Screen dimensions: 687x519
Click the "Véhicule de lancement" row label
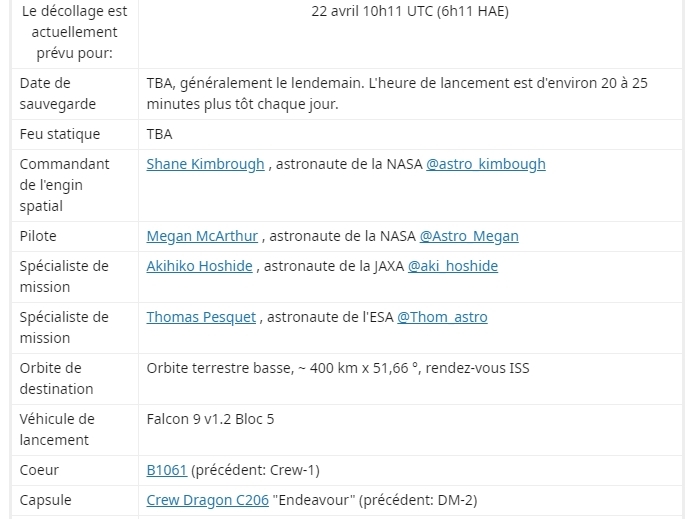click(57, 429)
